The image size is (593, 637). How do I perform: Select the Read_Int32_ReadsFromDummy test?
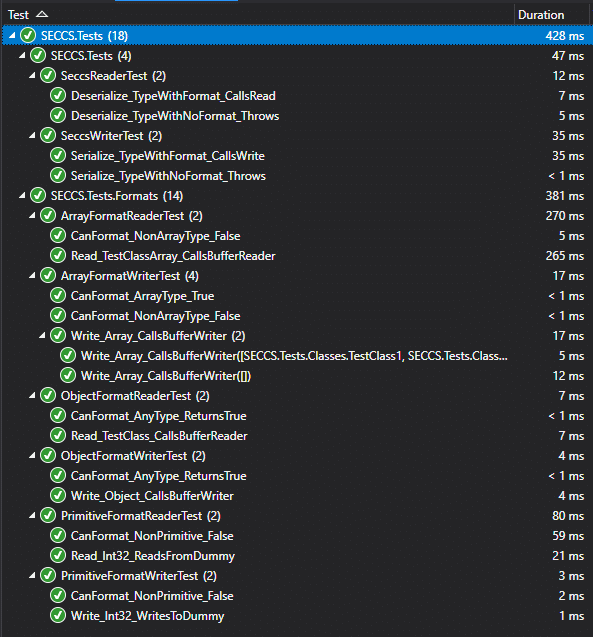pos(153,556)
